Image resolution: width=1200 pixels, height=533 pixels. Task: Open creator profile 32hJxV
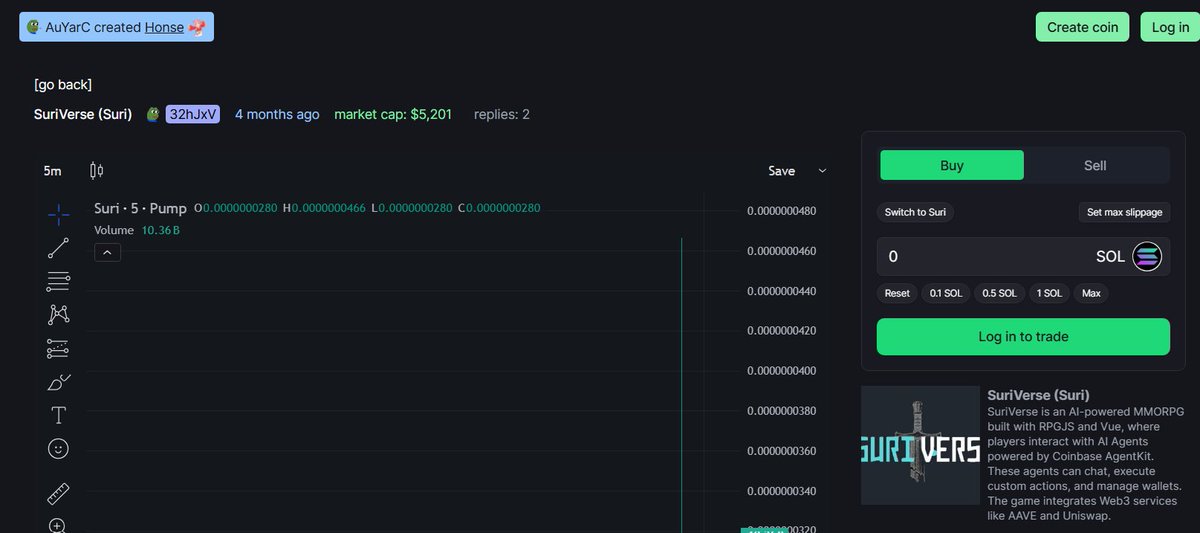tap(193, 114)
